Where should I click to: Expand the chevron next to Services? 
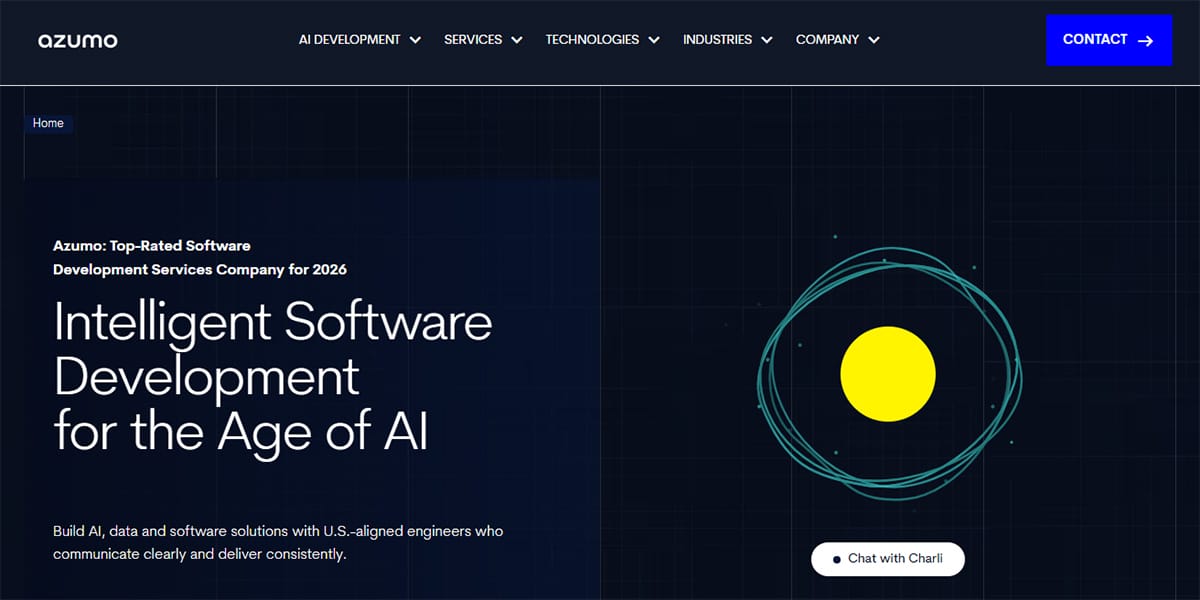tap(517, 40)
